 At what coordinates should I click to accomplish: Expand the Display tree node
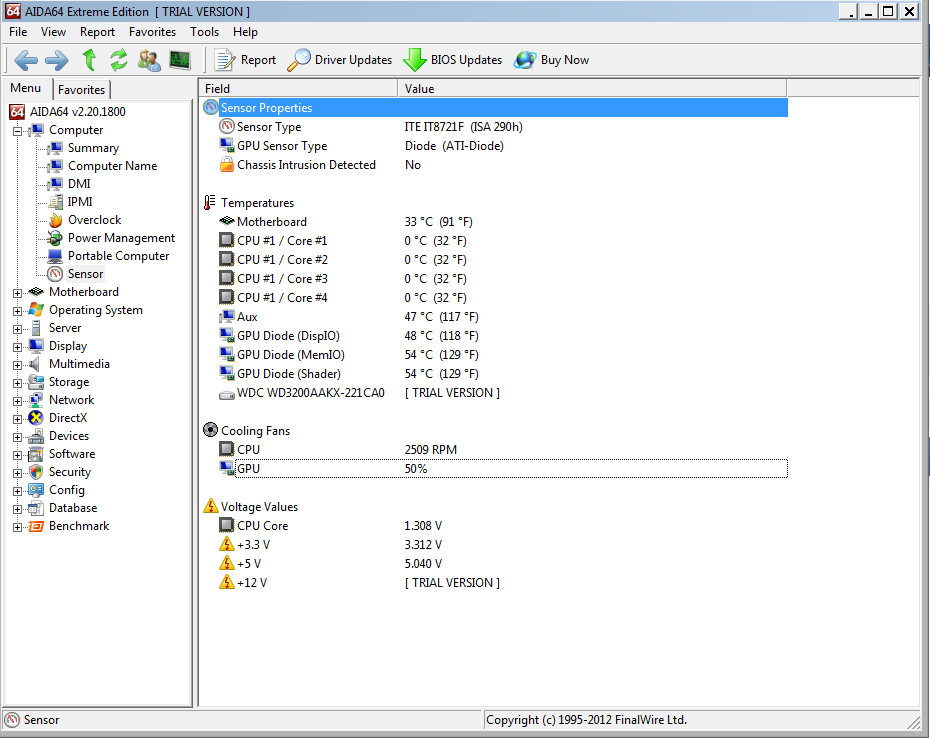click(x=18, y=346)
